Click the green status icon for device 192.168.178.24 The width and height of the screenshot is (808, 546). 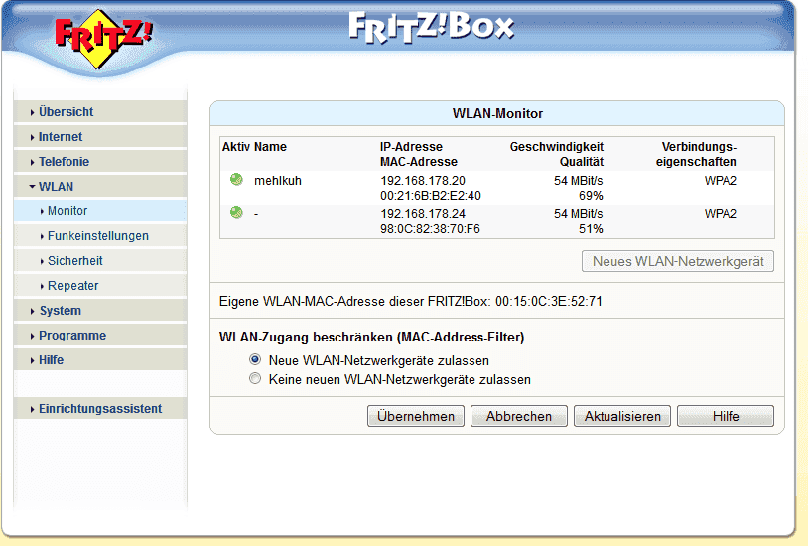click(236, 213)
